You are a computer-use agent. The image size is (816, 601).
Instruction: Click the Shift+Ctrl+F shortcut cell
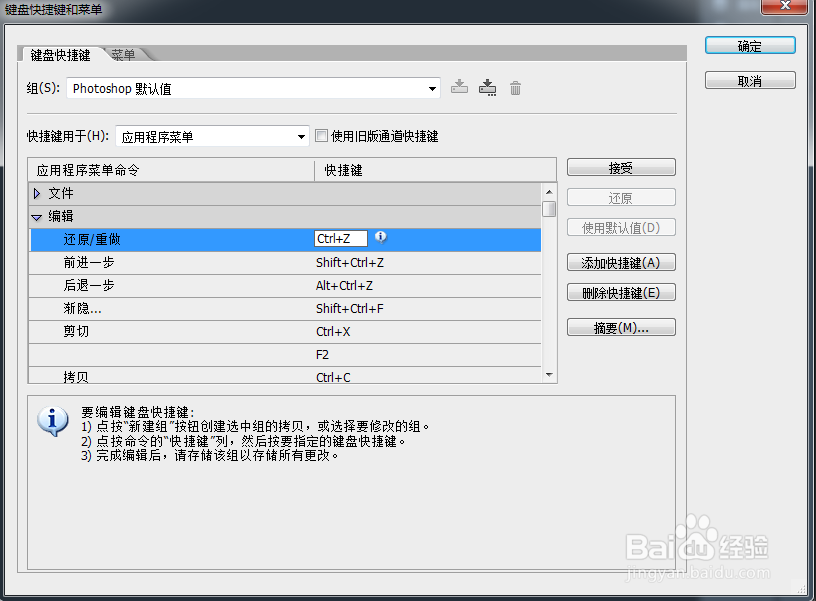pyautogui.click(x=350, y=309)
